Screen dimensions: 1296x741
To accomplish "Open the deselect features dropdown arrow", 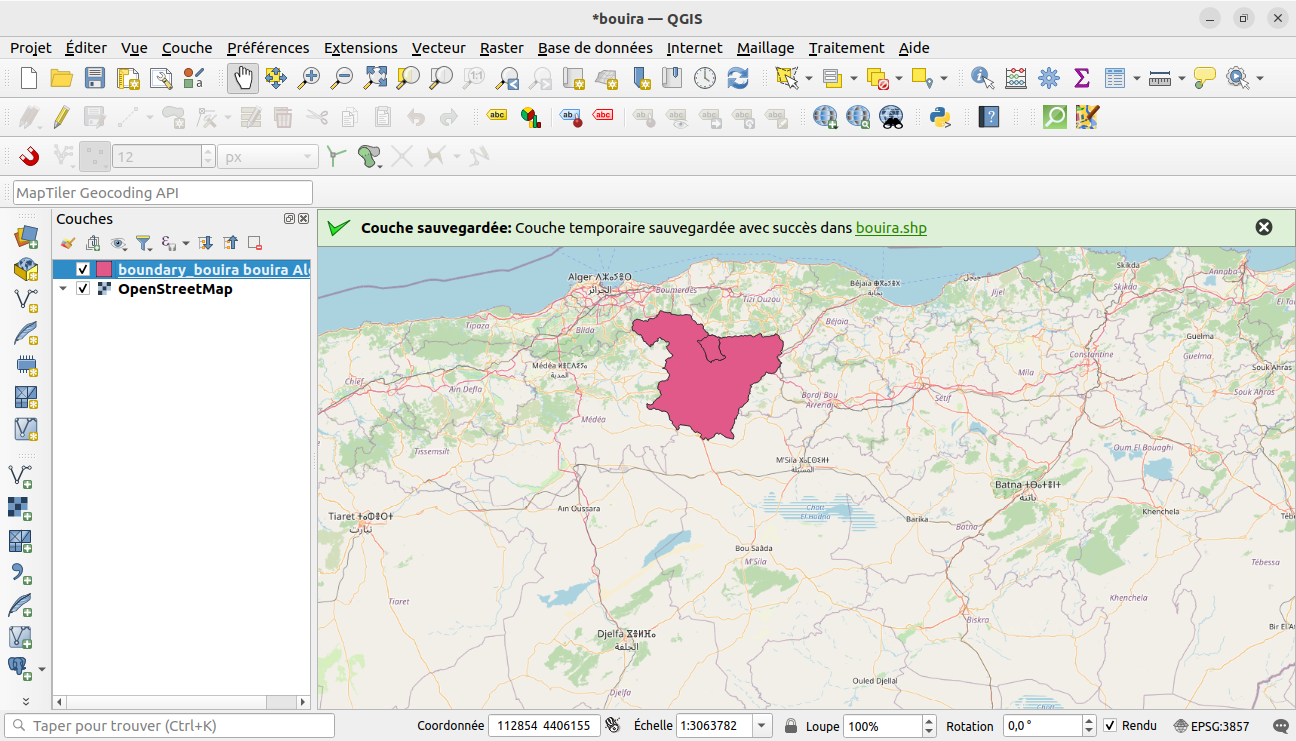I will tap(899, 78).
